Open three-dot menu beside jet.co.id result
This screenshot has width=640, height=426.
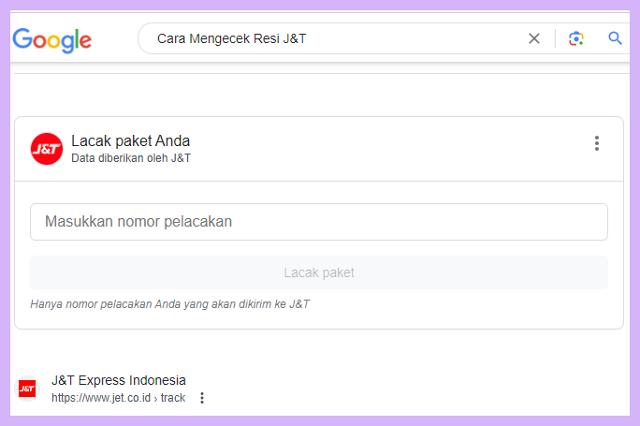click(202, 398)
